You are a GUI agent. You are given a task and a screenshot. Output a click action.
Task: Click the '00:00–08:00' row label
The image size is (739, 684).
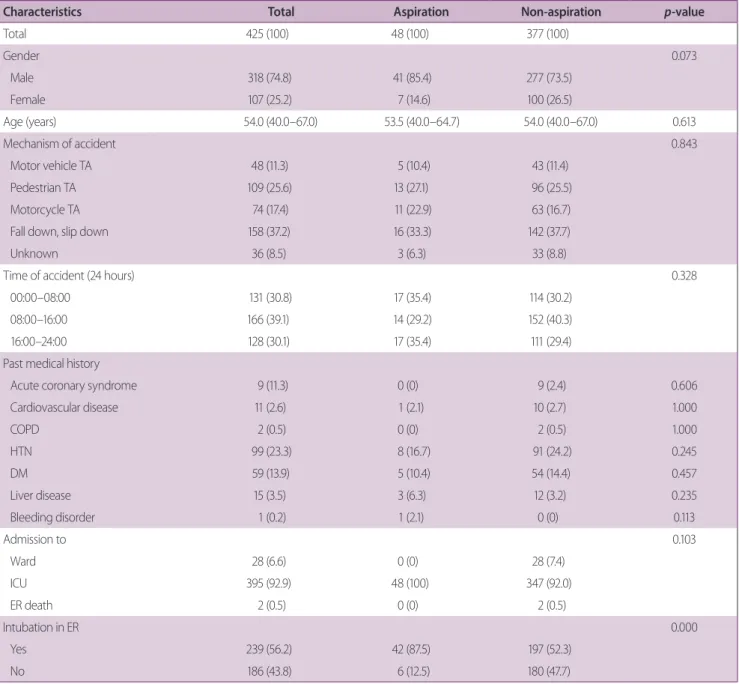(x=40, y=298)
